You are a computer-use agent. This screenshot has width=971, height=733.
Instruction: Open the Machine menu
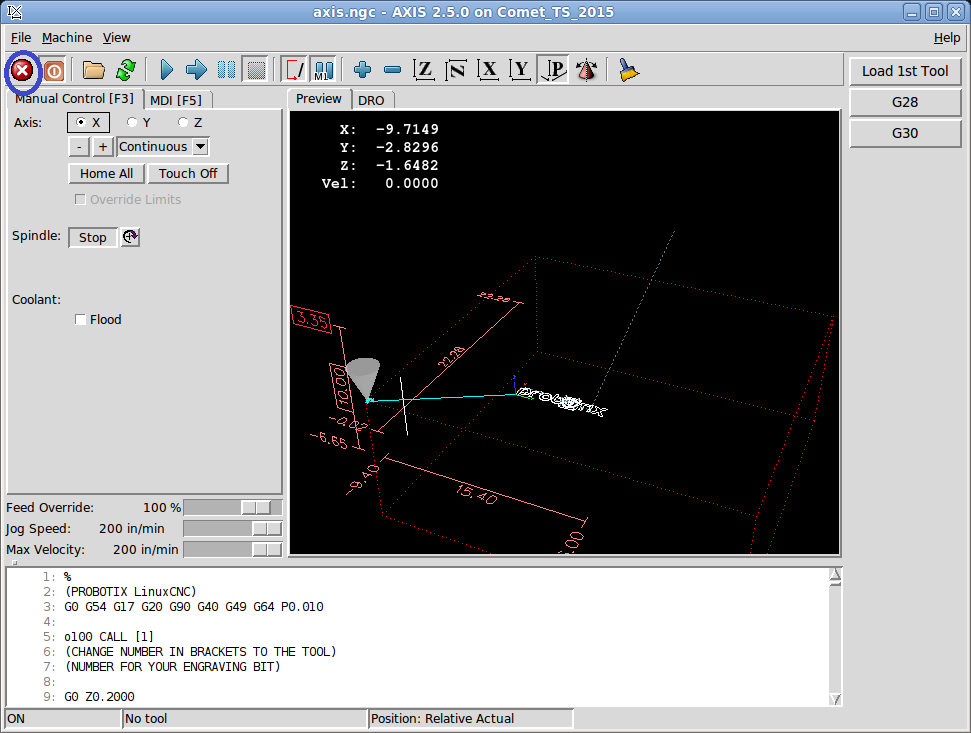pos(67,37)
